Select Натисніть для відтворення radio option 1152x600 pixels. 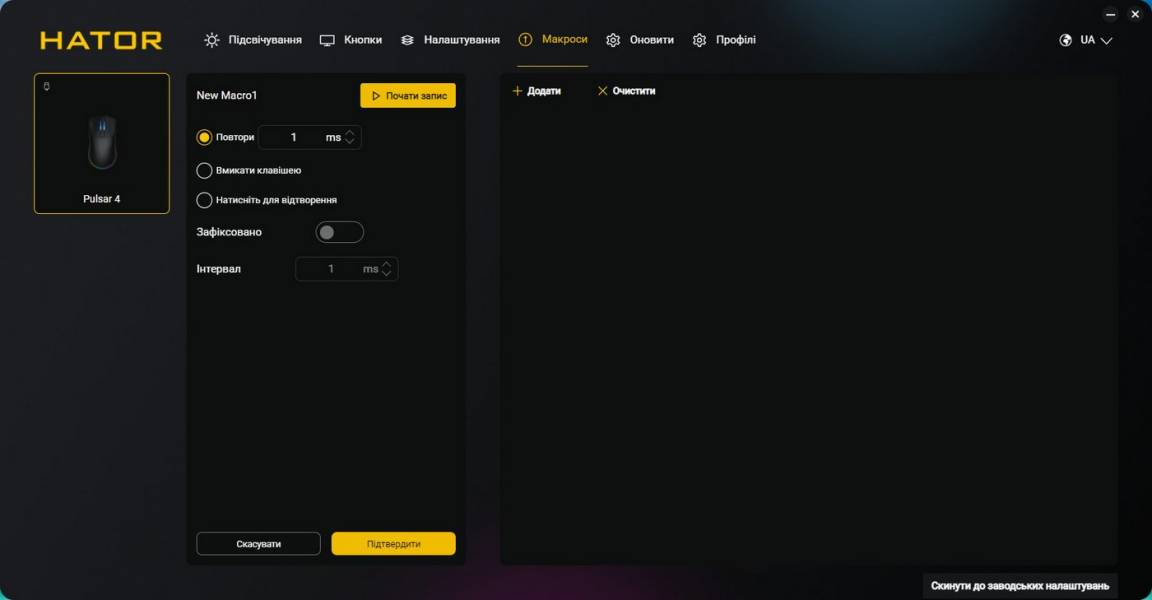(204, 200)
